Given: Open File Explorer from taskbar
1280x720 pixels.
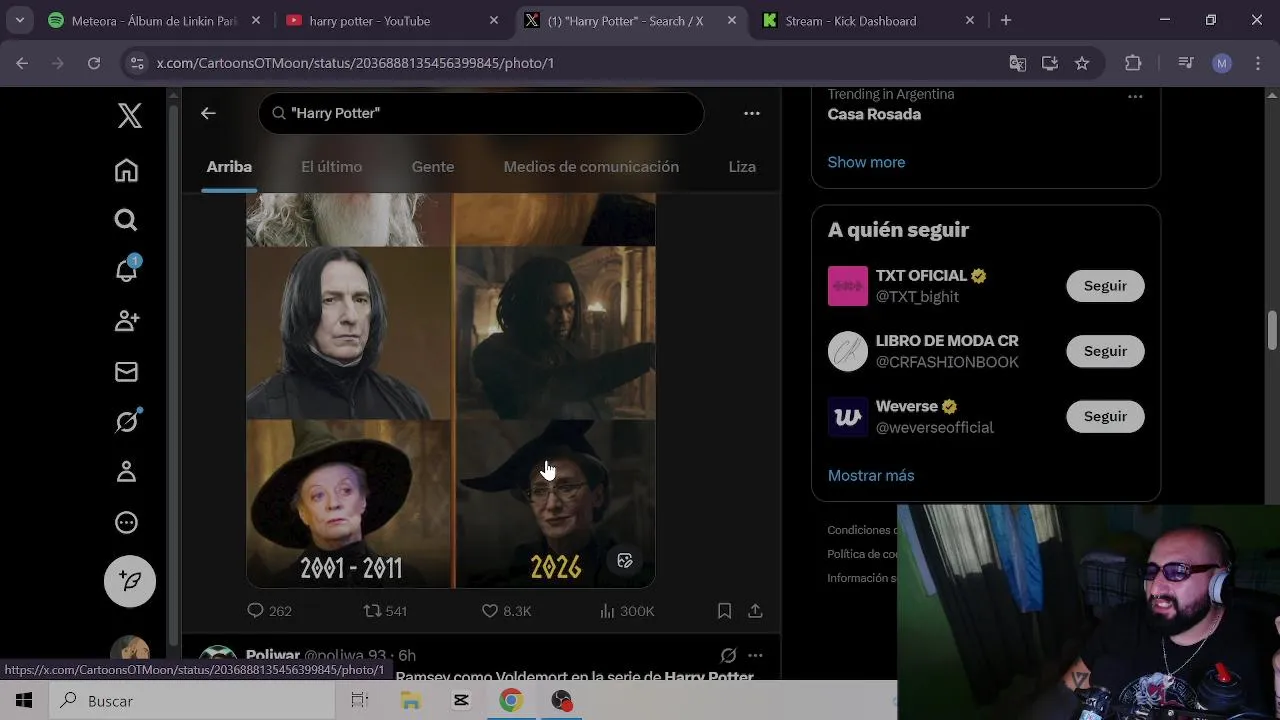Looking at the screenshot, I should tap(410, 701).
